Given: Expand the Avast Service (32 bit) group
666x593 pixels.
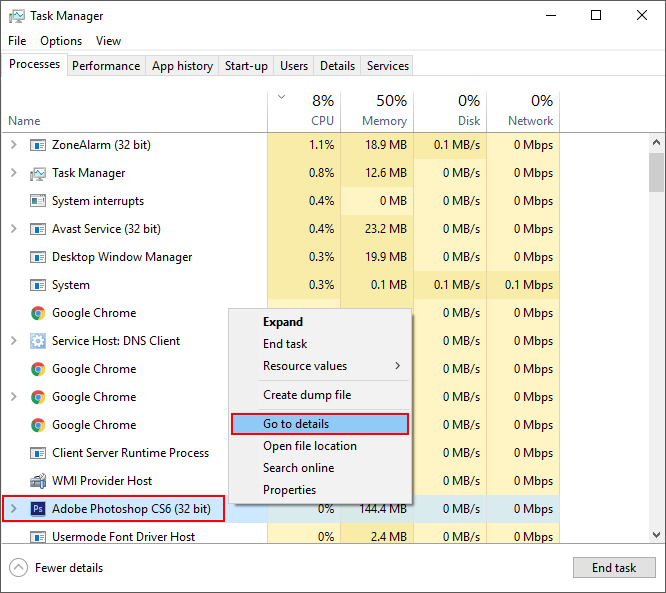Looking at the screenshot, I should [14, 229].
